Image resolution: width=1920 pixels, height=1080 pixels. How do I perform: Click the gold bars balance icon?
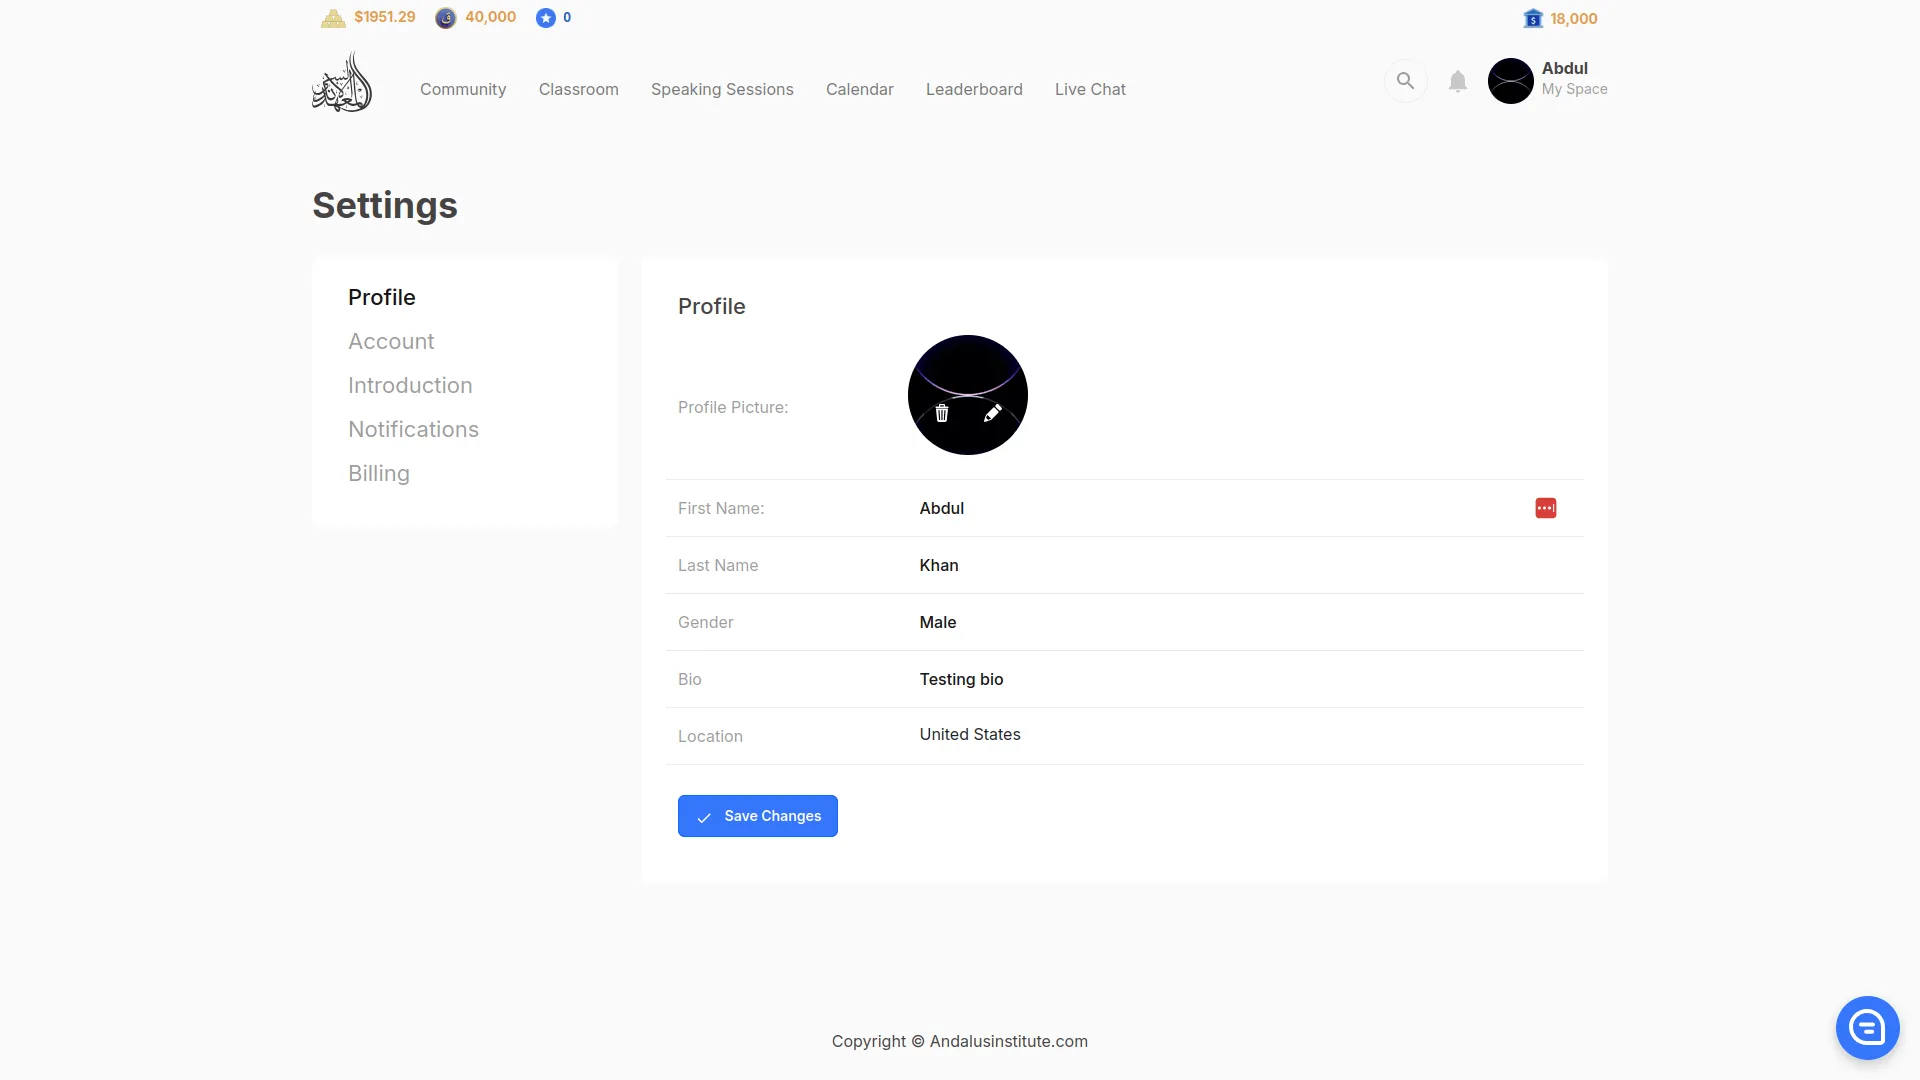tap(333, 18)
